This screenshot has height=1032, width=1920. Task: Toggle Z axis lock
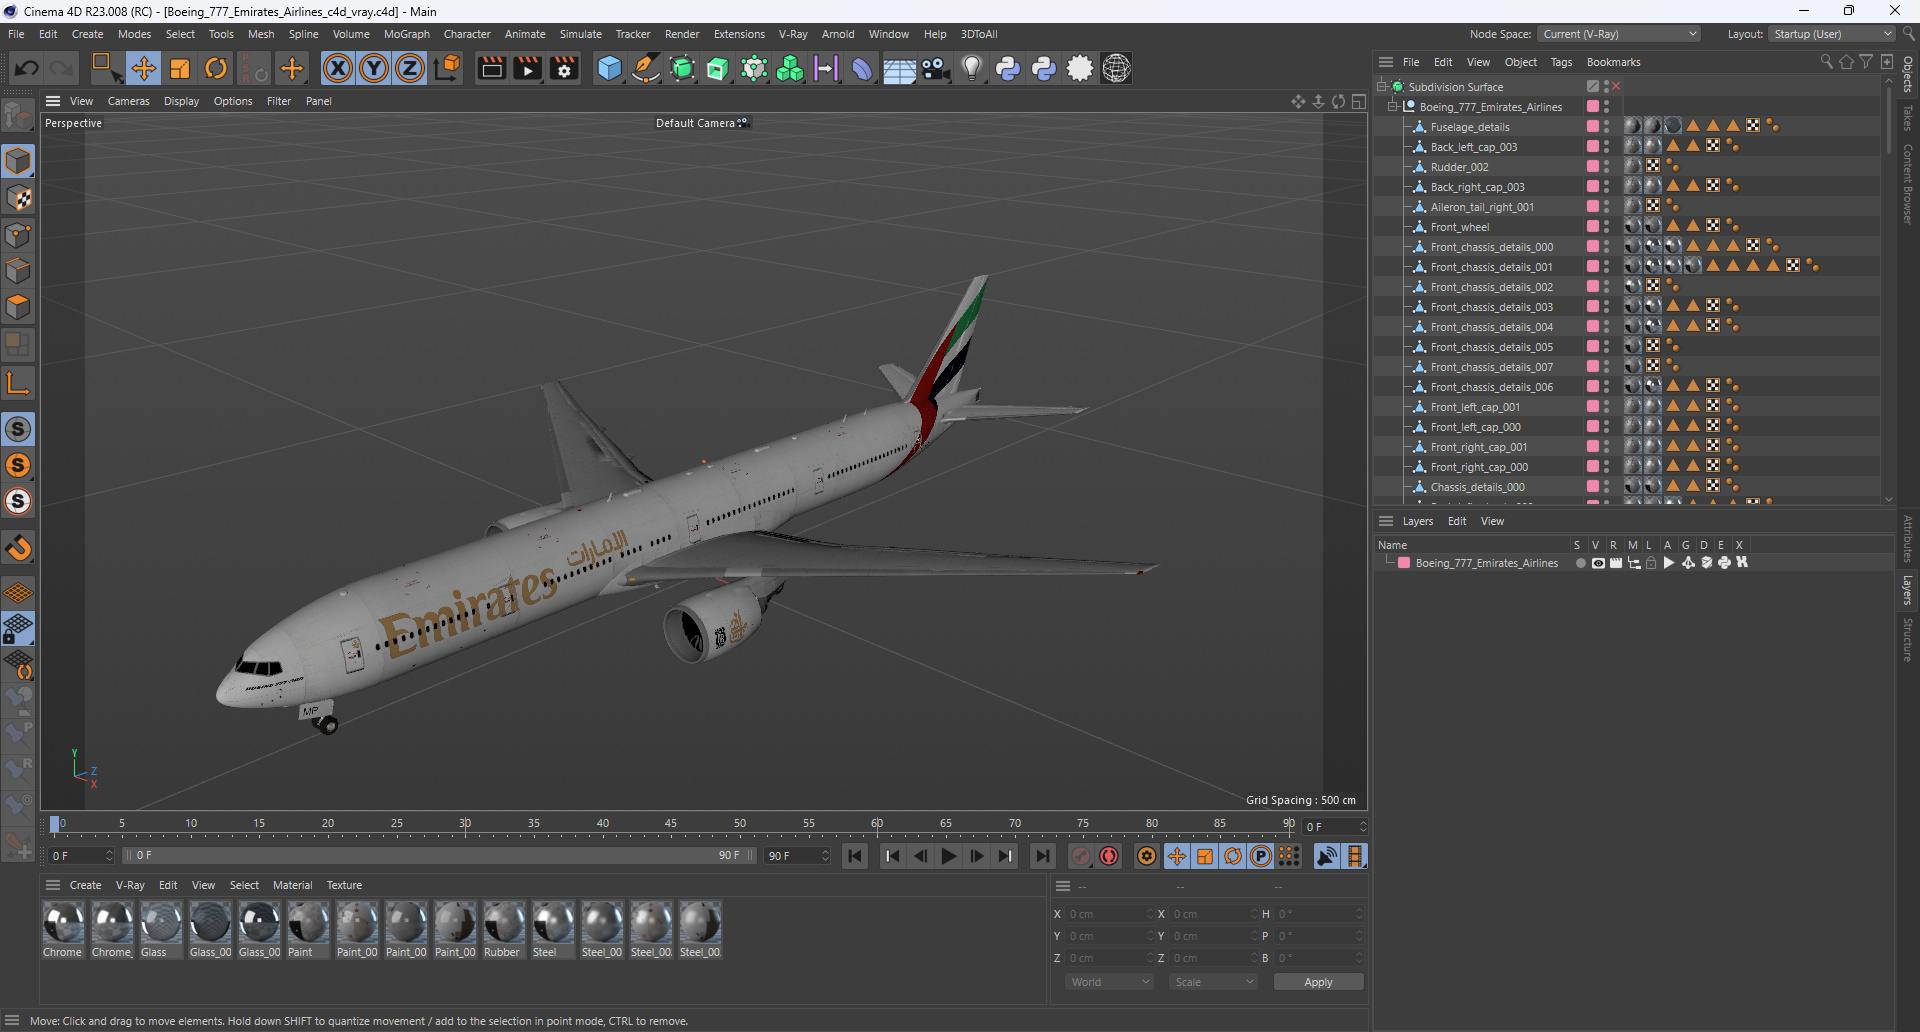(410, 68)
